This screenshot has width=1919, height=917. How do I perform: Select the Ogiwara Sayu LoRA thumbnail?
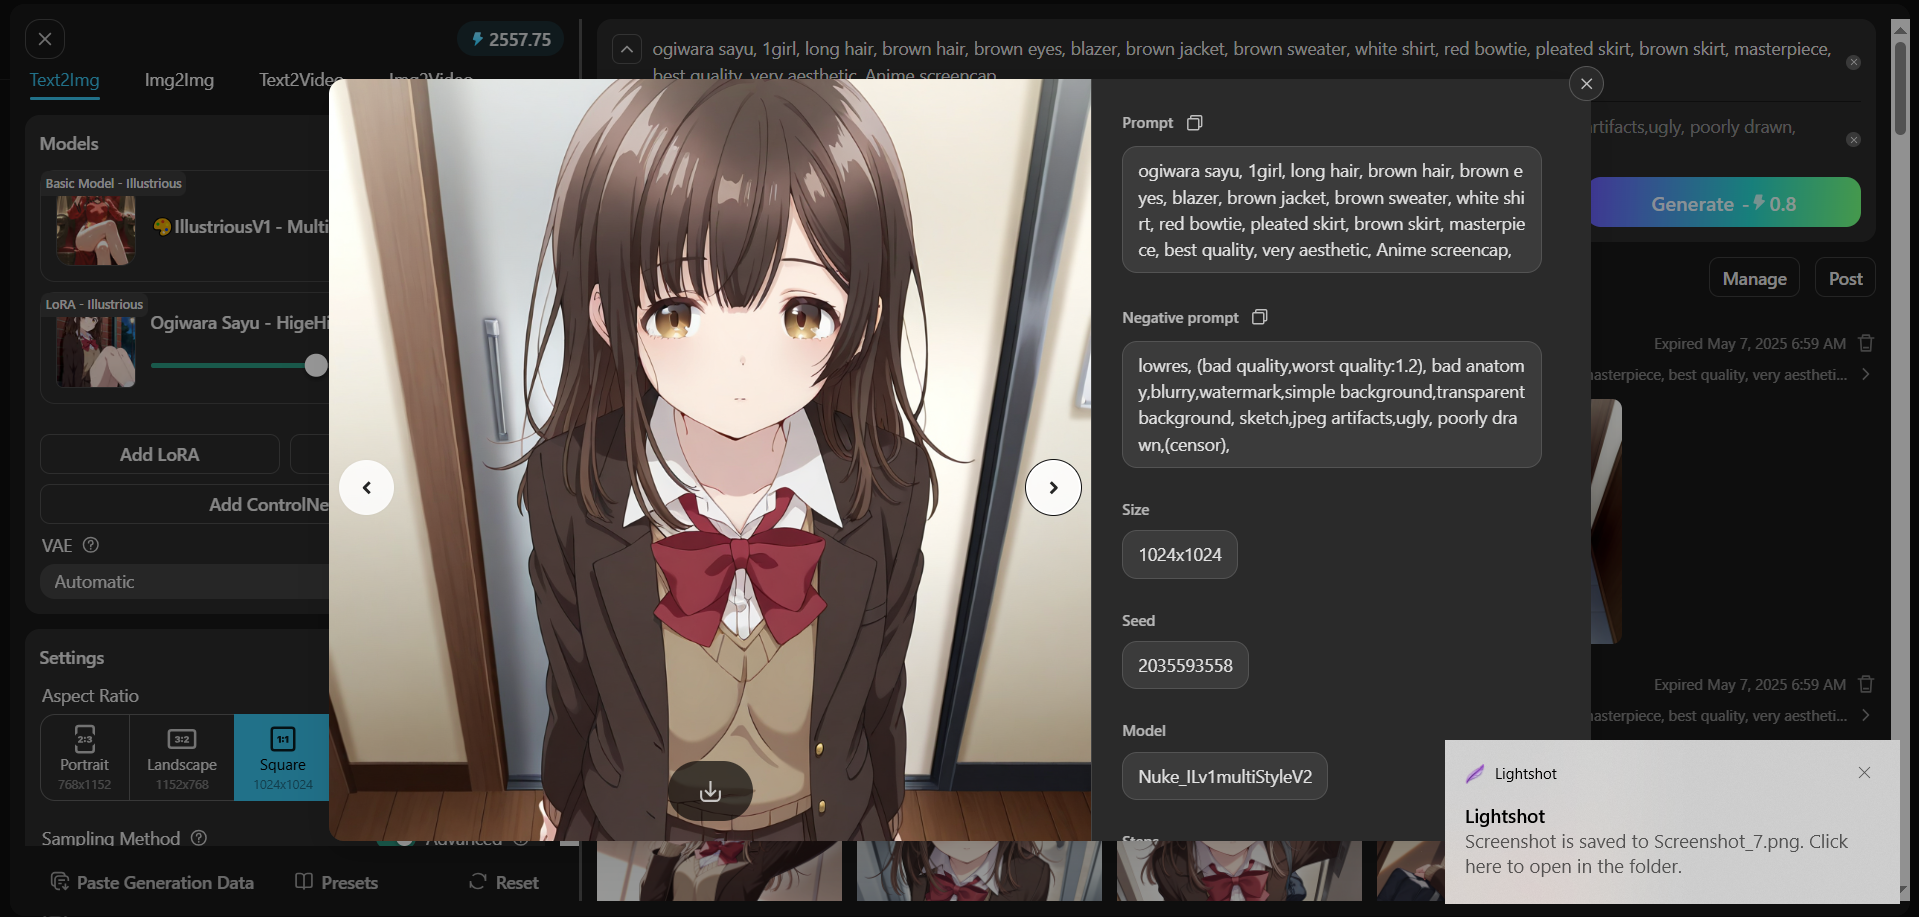click(x=96, y=351)
